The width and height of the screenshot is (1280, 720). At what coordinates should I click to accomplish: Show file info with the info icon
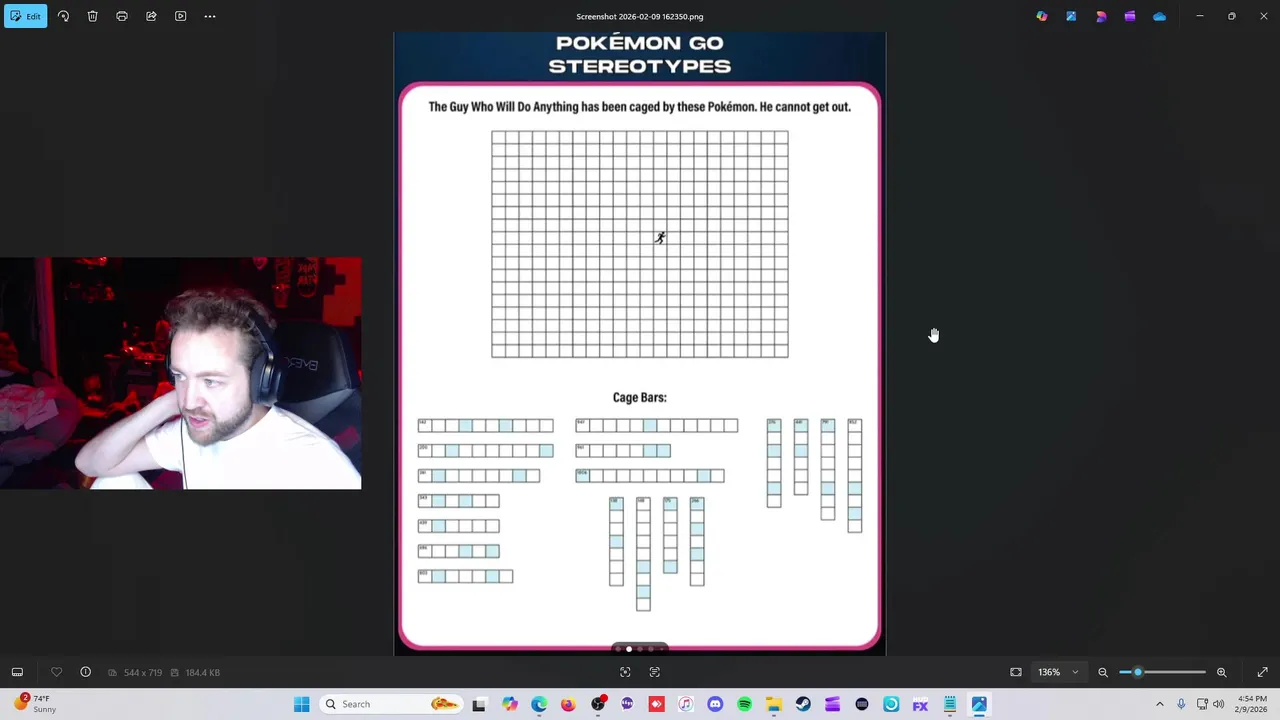pos(85,672)
